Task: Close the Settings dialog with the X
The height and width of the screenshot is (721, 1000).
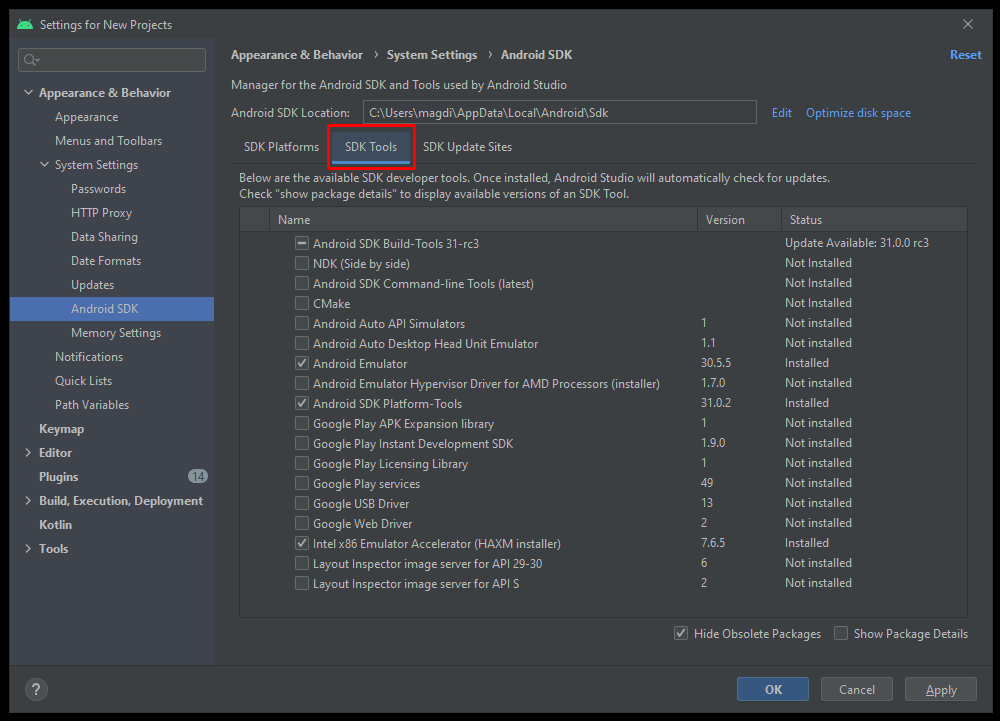Action: click(x=967, y=24)
